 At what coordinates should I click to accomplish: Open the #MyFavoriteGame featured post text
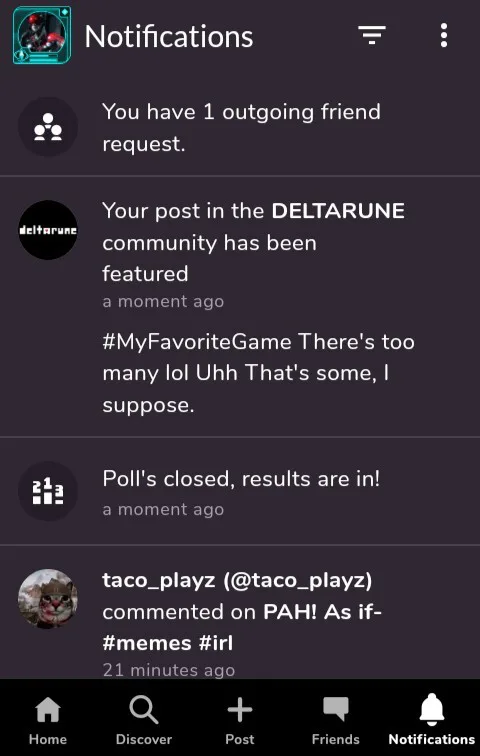(258, 374)
